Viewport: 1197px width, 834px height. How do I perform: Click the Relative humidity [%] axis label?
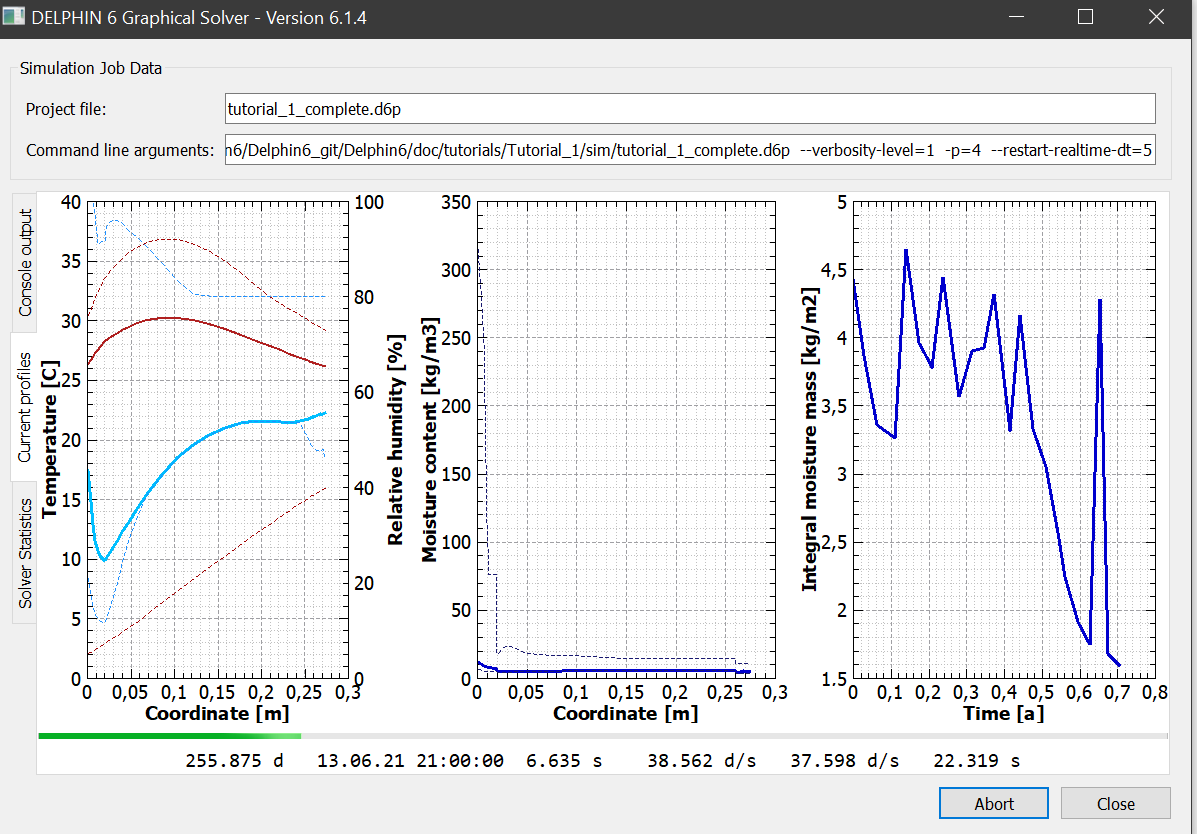pyautogui.click(x=395, y=440)
